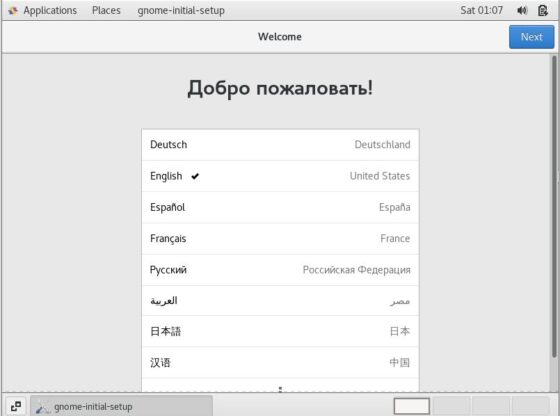Select the Deutsch language row
560x416 pixels.
[x=280, y=145]
